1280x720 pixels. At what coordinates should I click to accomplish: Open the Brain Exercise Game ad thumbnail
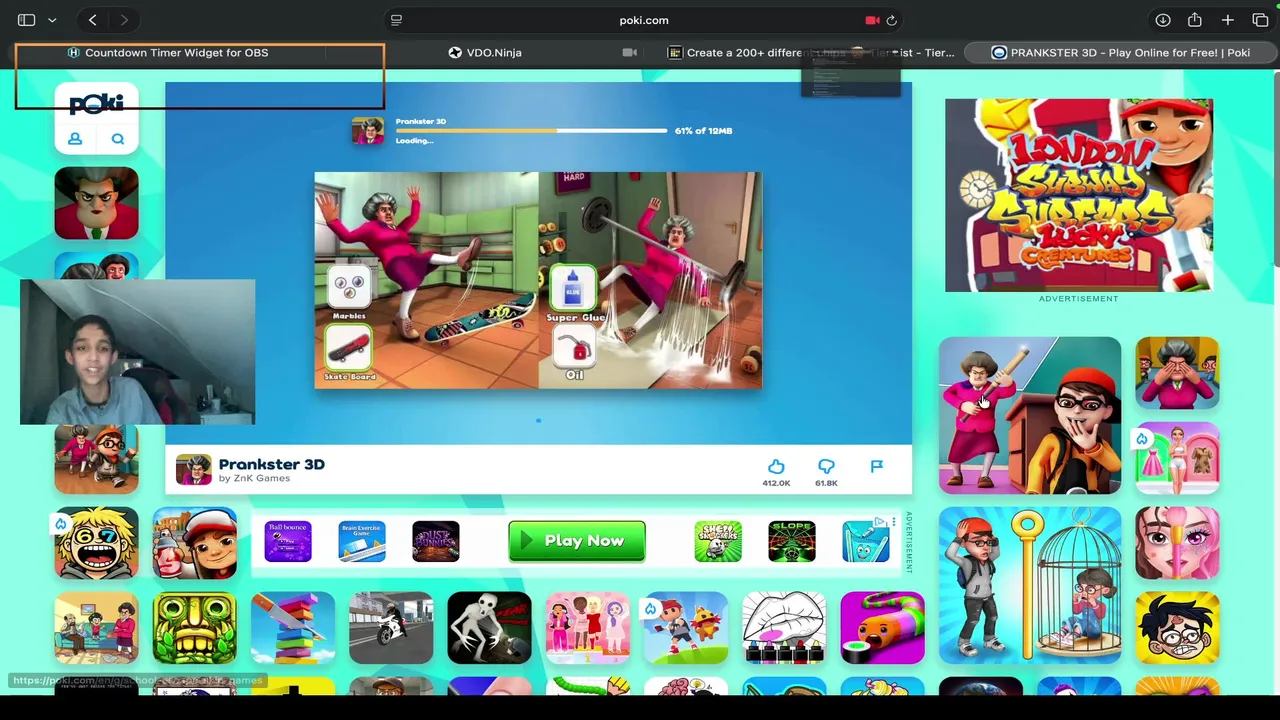click(362, 541)
